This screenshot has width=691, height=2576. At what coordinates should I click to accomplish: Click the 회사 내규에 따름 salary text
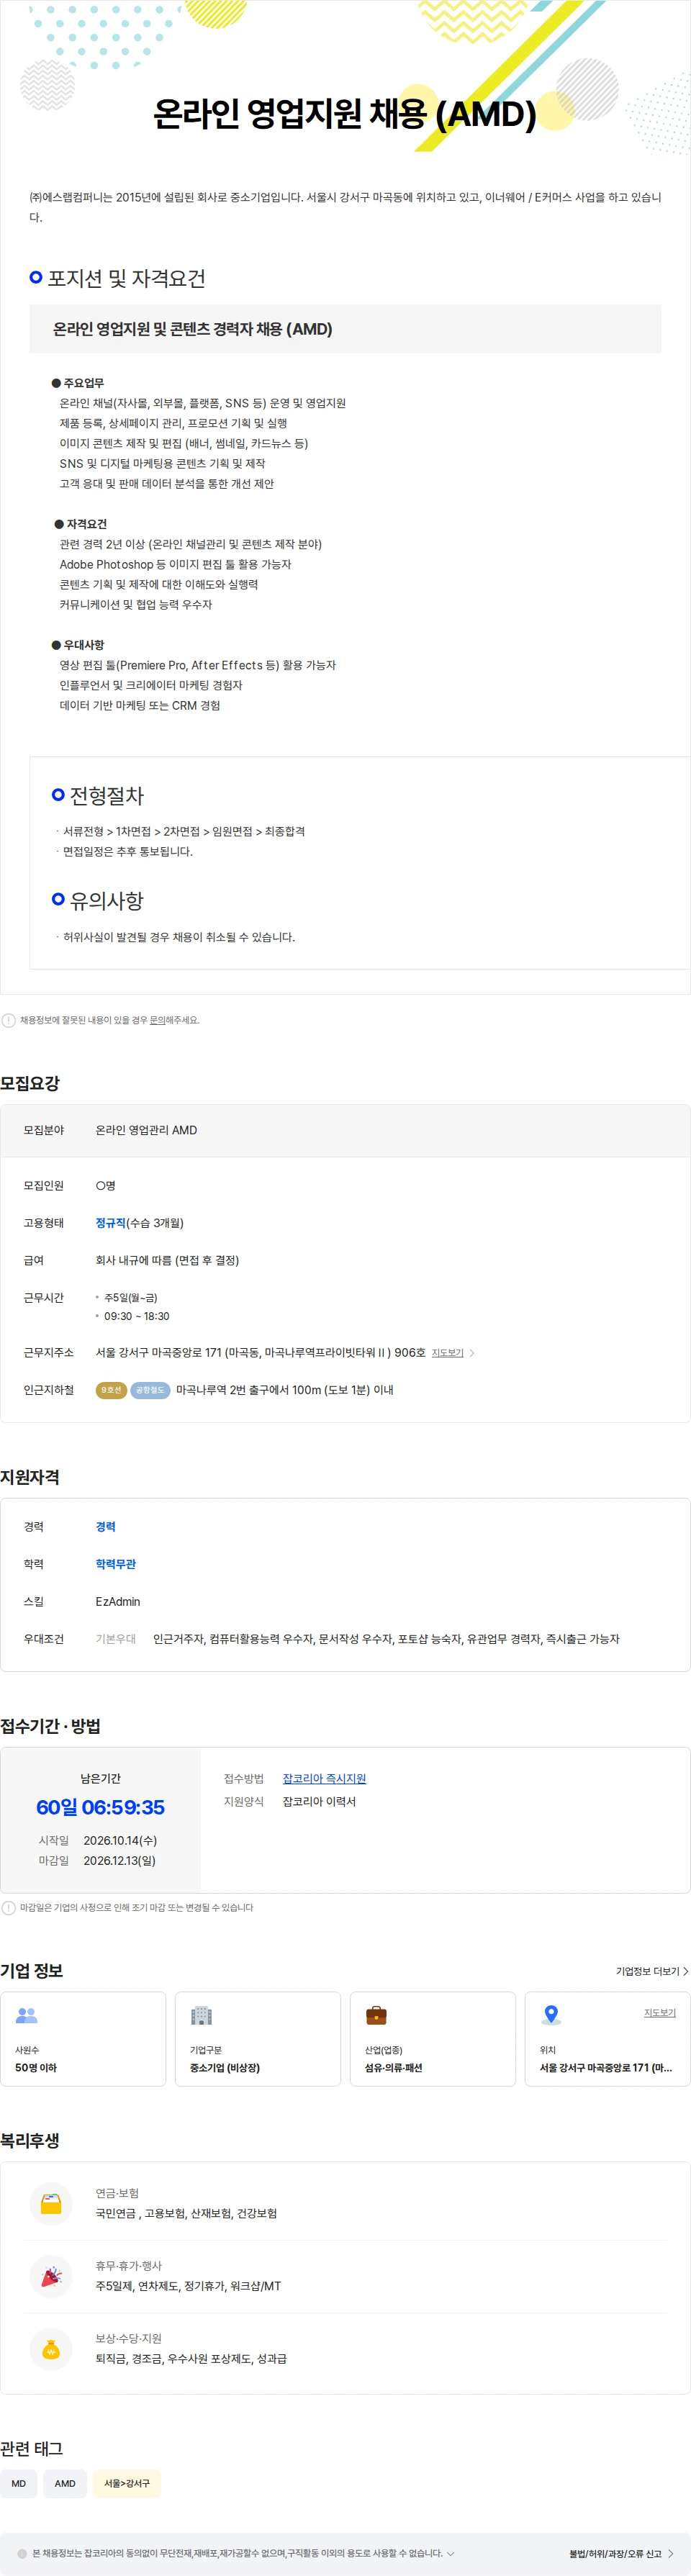(167, 1260)
